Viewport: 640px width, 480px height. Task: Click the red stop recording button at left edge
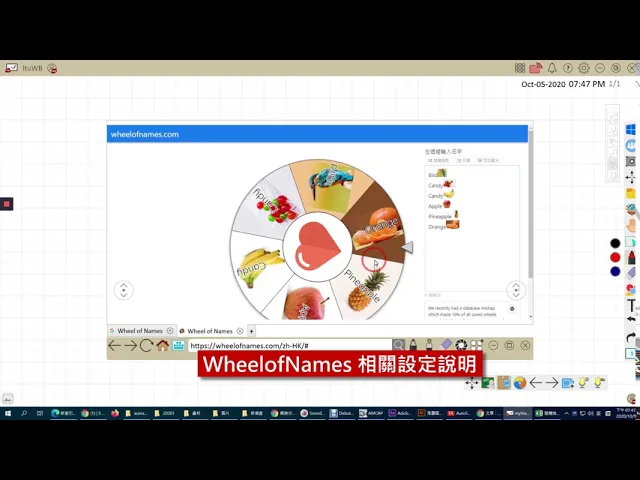pyautogui.click(x=7, y=204)
